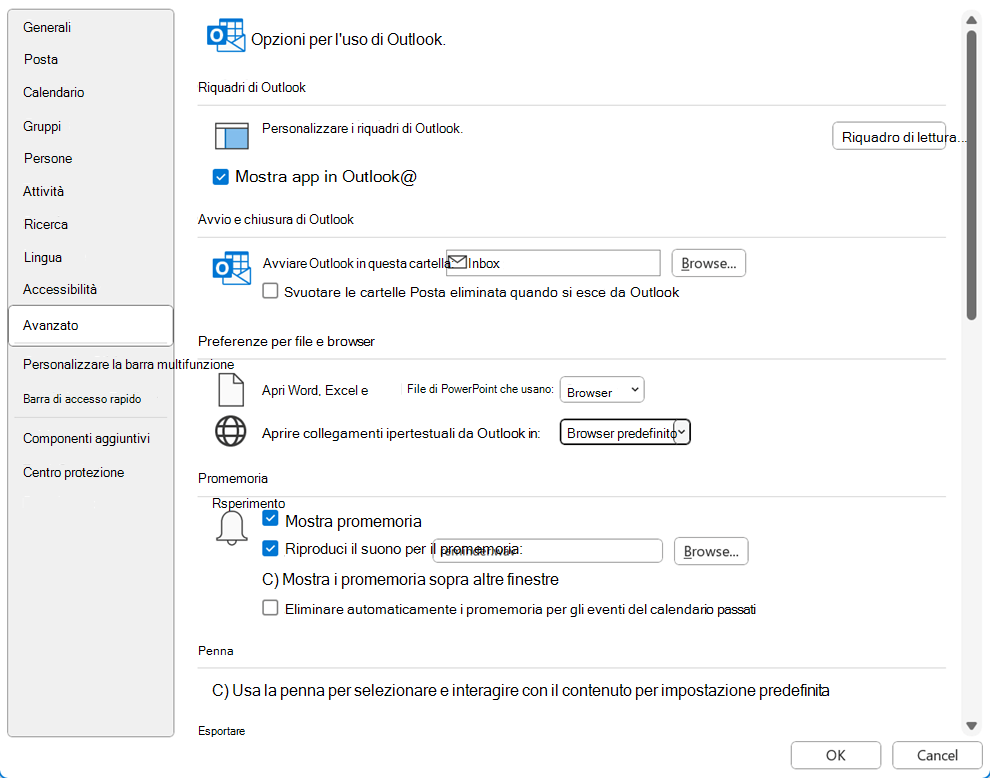This screenshot has height=778, width=990.
Task: Open Personalizzare la barra multifunzione
Action: coord(128,364)
